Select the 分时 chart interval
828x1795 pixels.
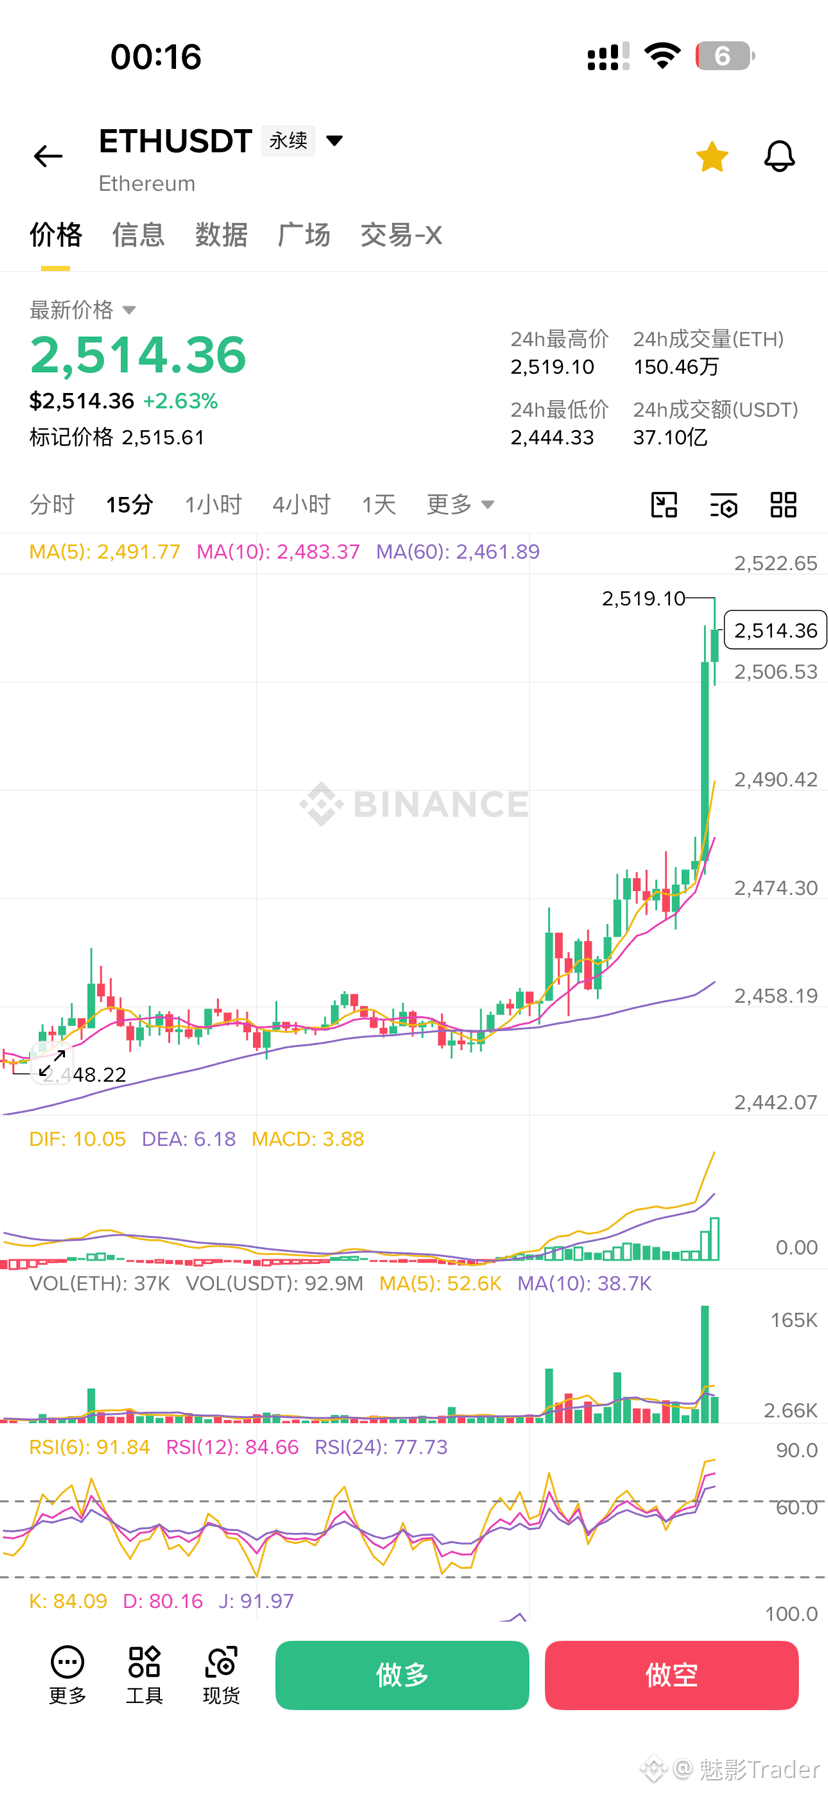[x=52, y=505]
